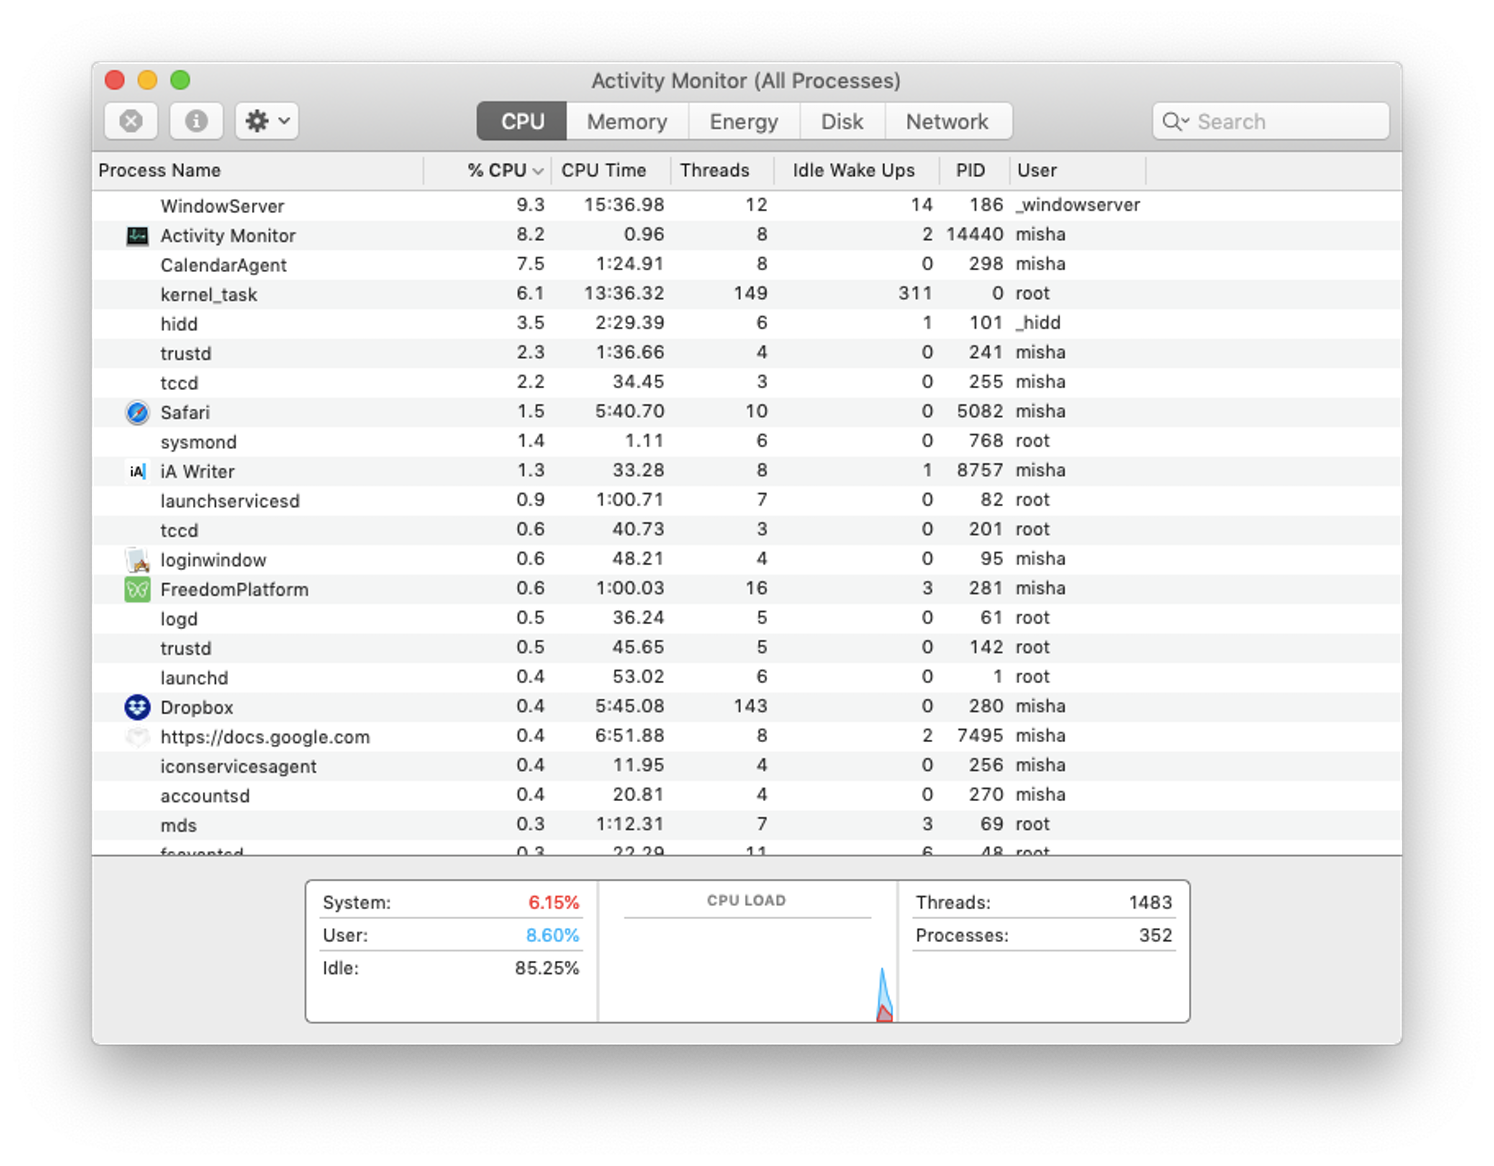
Task: Select the launchd process row
Action: tap(746, 677)
